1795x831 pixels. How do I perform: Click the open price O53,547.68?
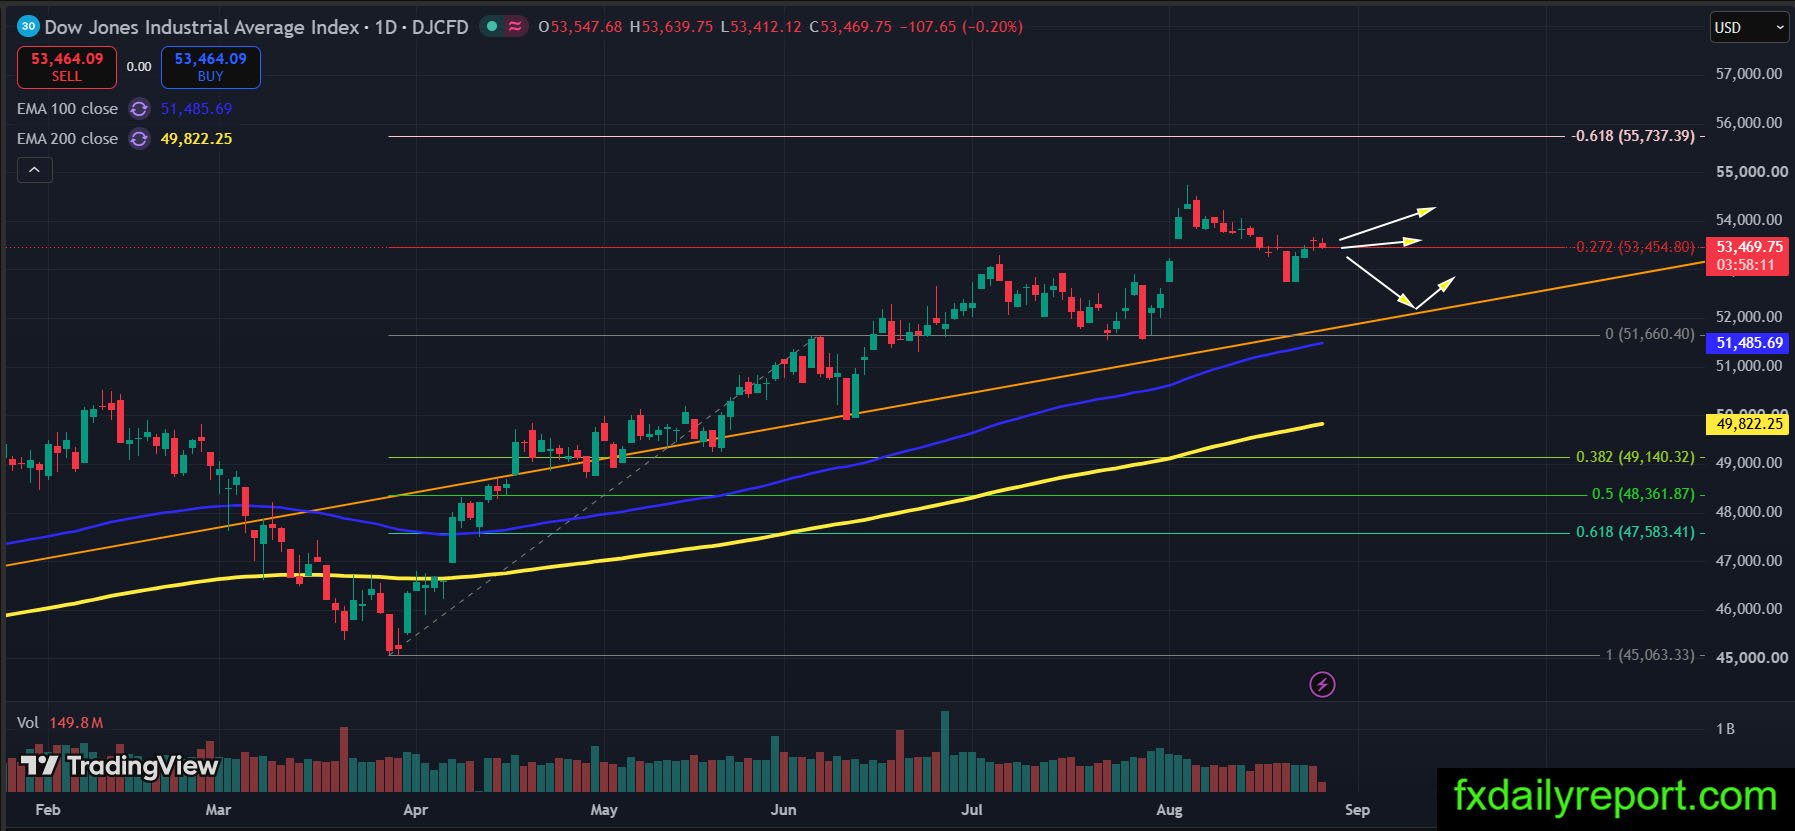[x=580, y=27]
